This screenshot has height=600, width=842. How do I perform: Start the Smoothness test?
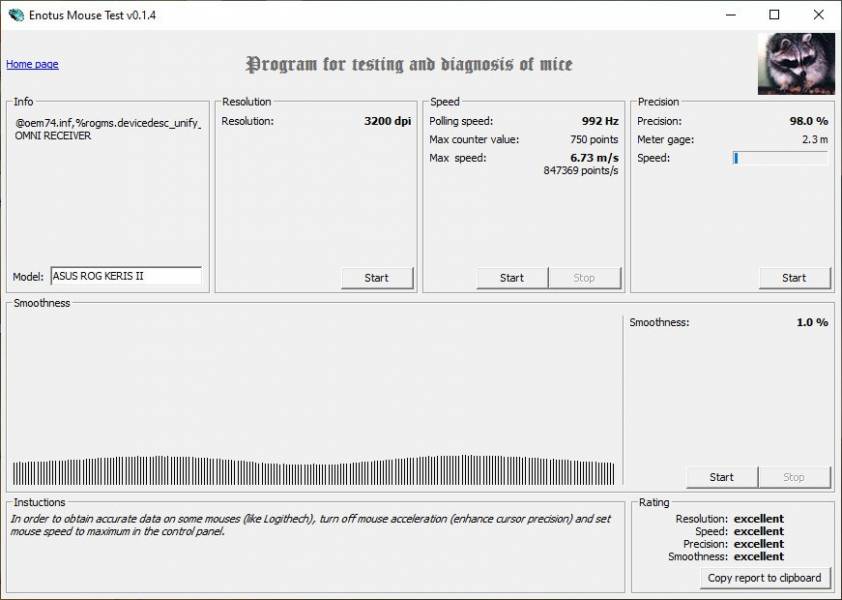[721, 477]
